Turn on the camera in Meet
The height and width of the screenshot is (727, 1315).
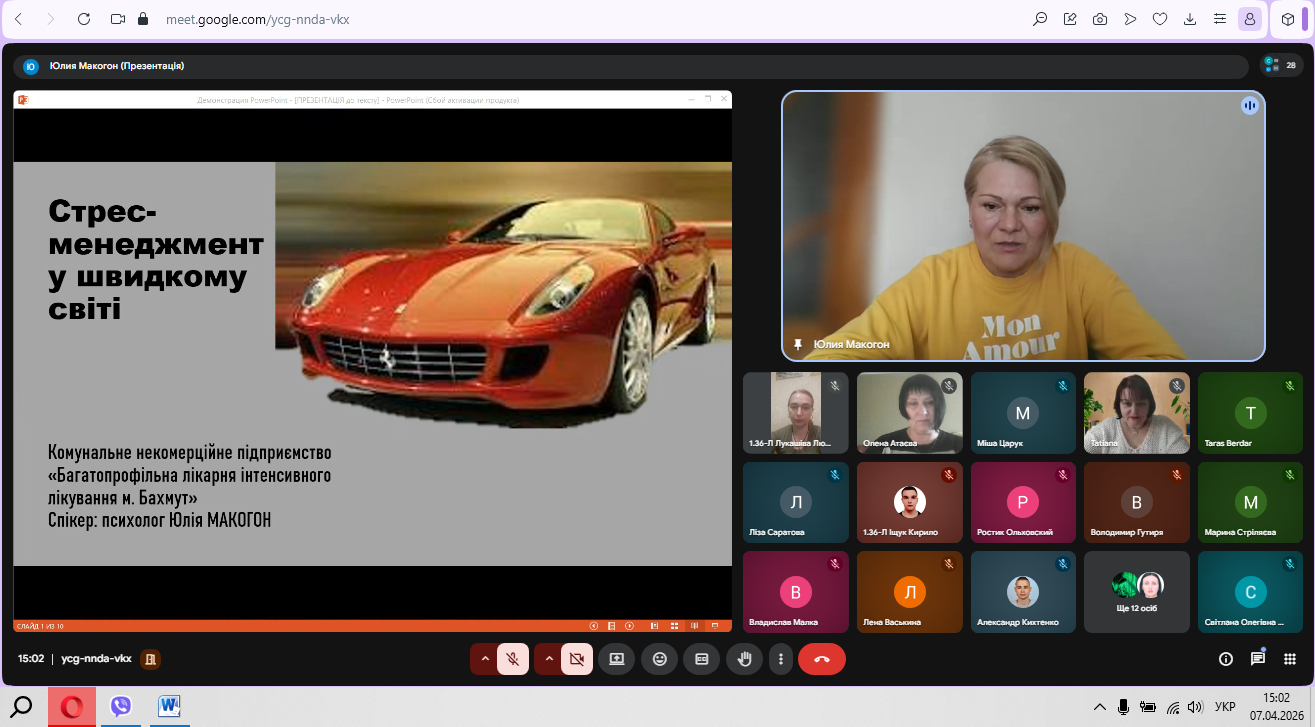point(576,659)
